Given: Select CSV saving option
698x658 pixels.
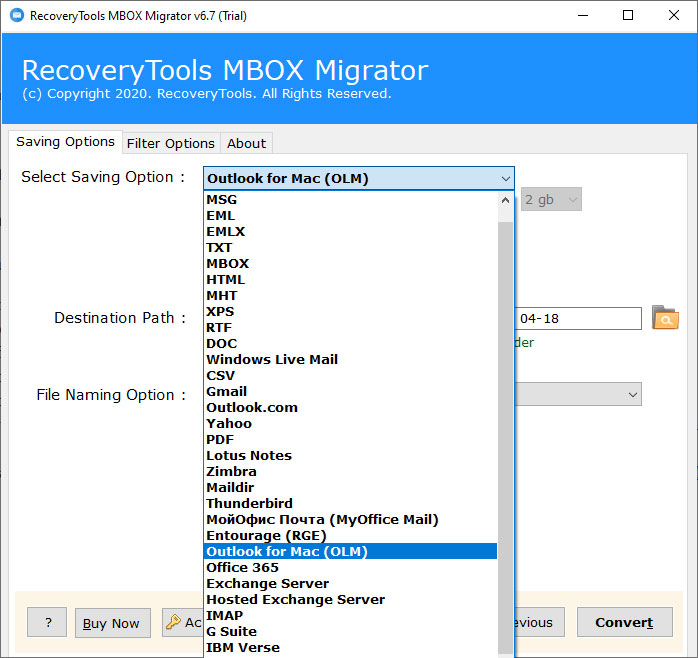Looking at the screenshot, I should [350, 376].
